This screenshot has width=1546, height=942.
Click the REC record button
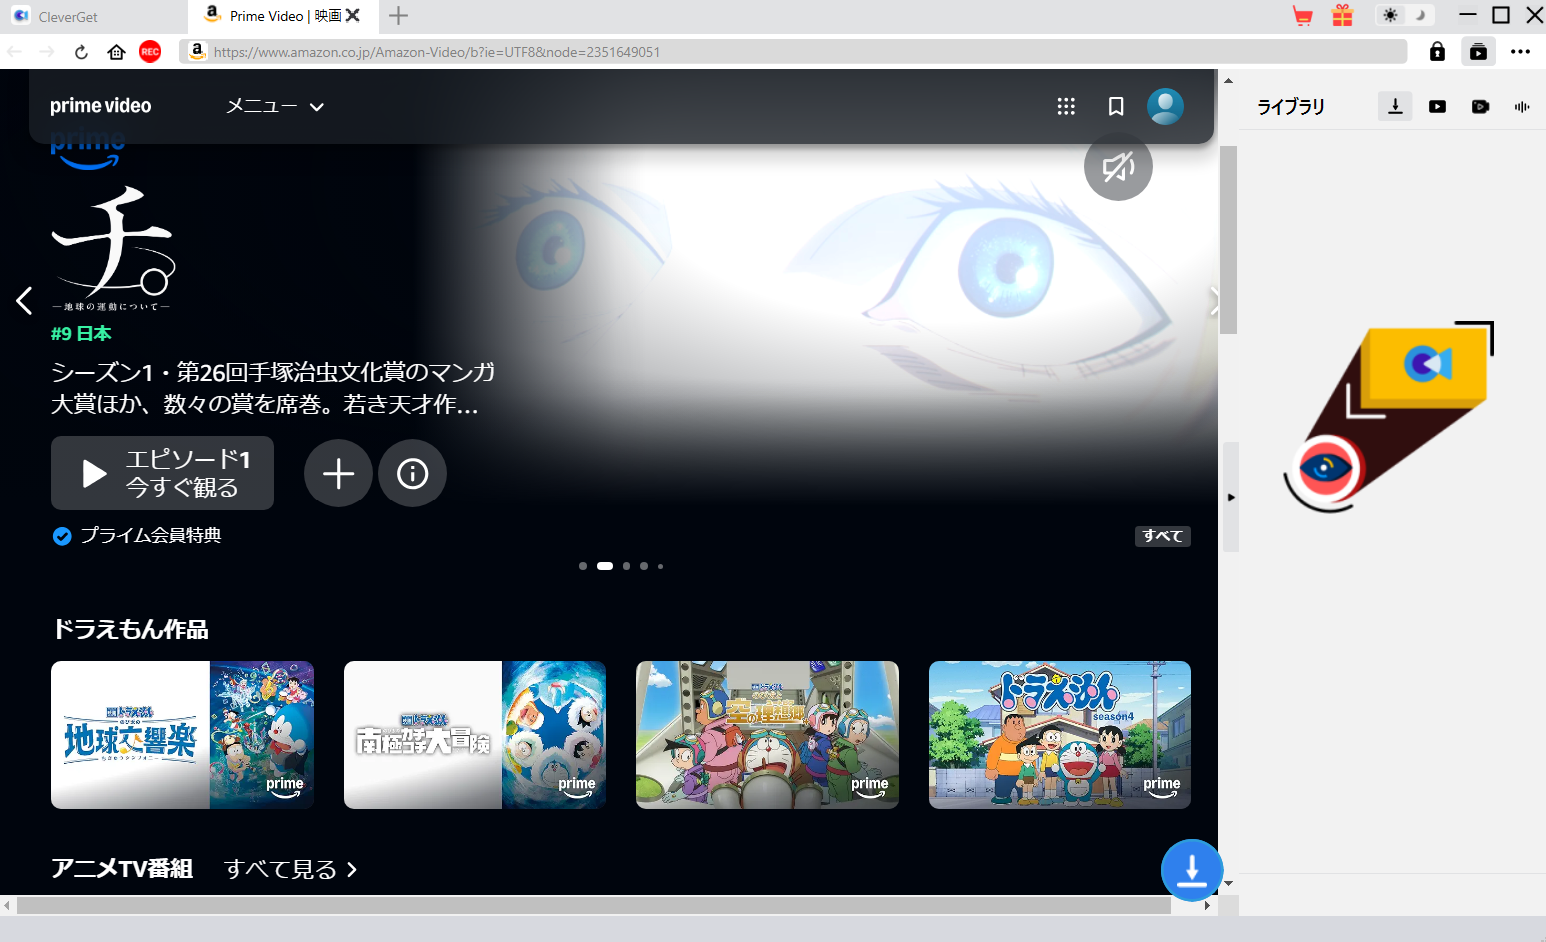click(x=150, y=52)
